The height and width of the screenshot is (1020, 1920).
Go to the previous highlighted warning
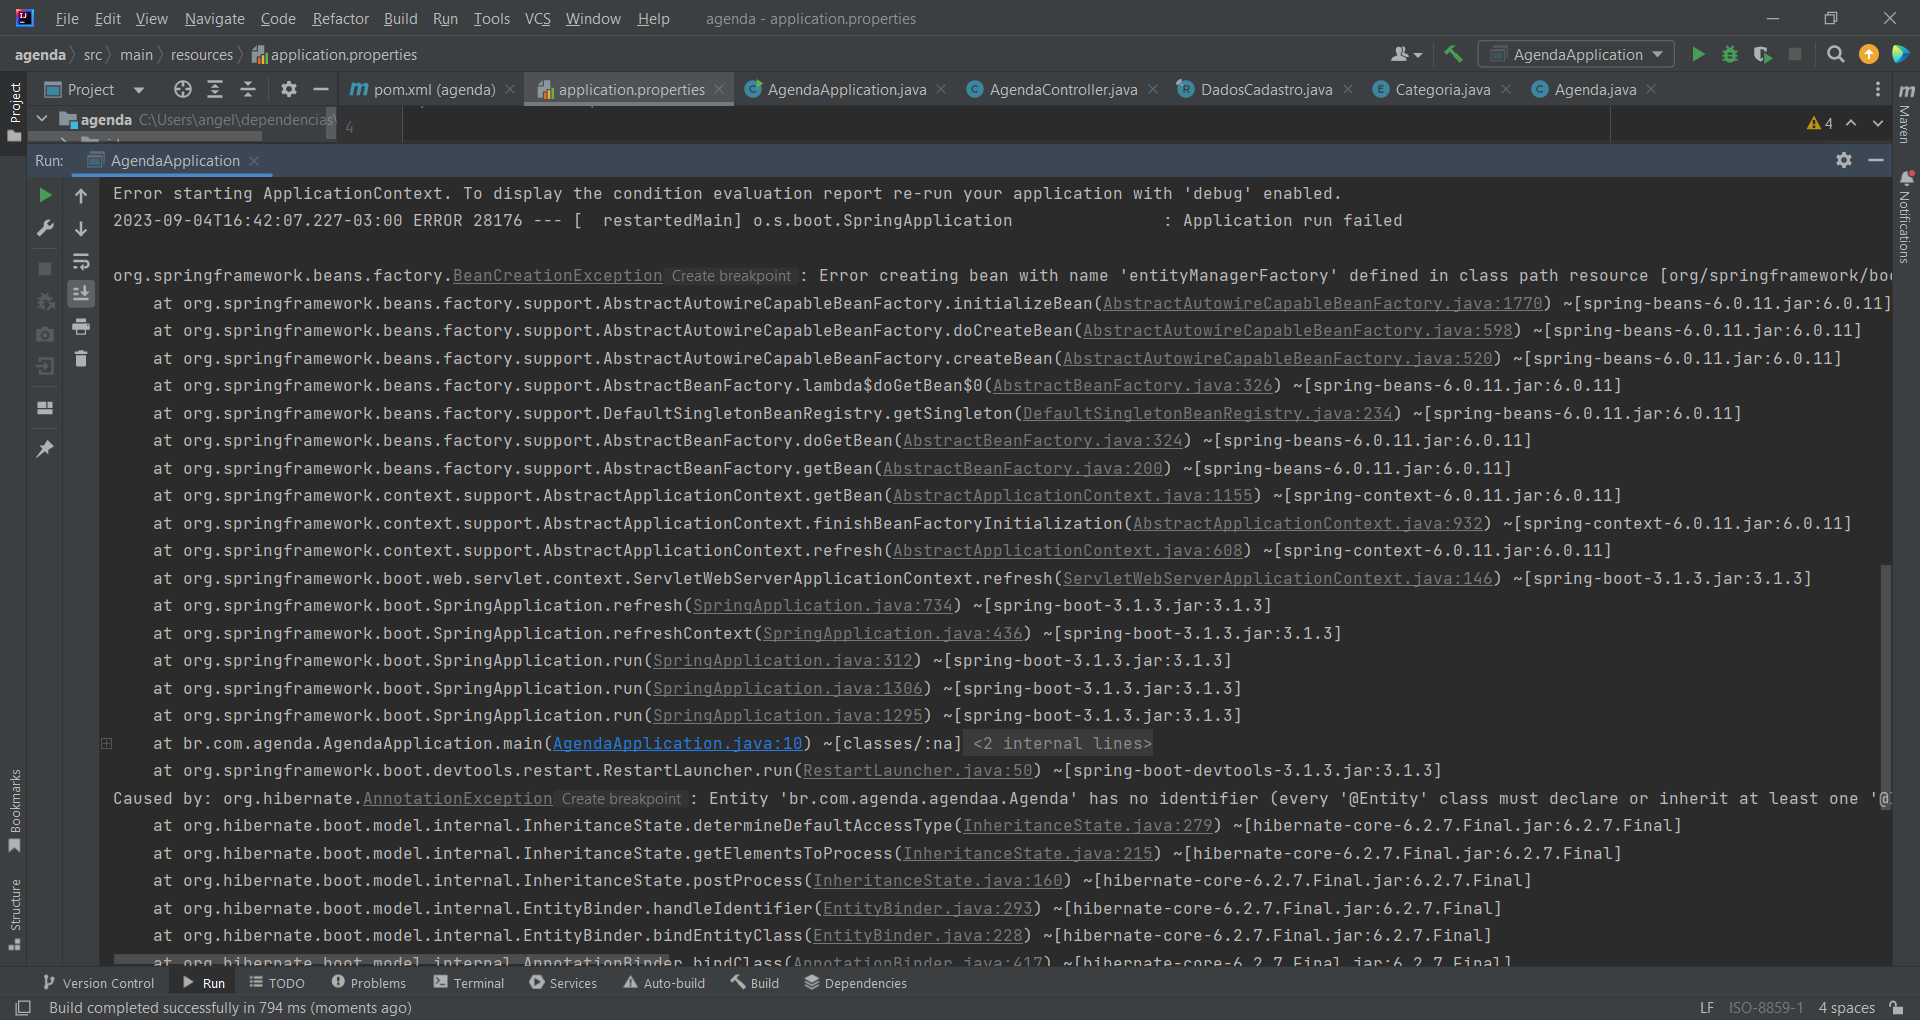point(1851,123)
